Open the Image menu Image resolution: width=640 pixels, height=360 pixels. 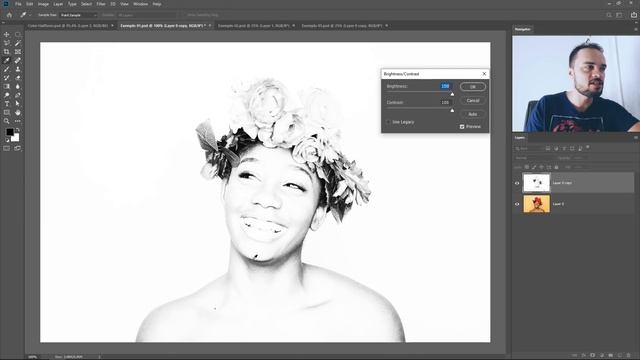click(43, 4)
